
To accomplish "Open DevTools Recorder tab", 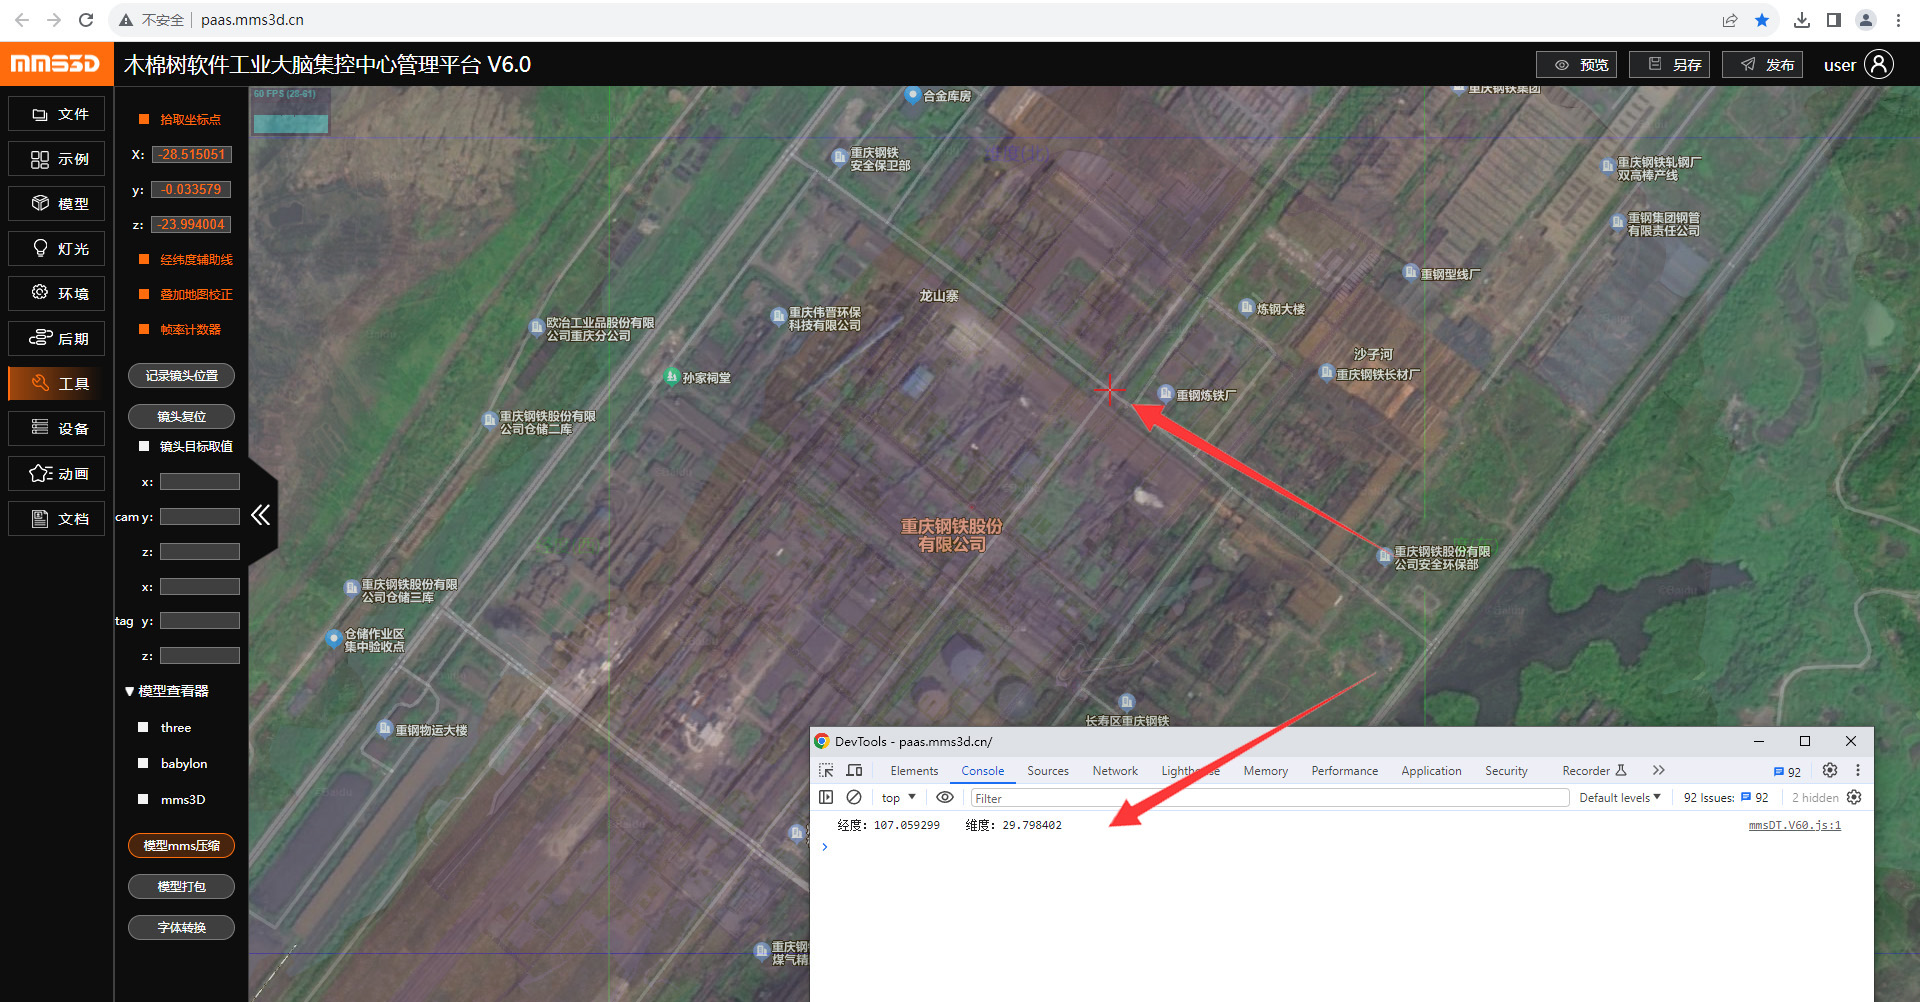I will (1594, 771).
